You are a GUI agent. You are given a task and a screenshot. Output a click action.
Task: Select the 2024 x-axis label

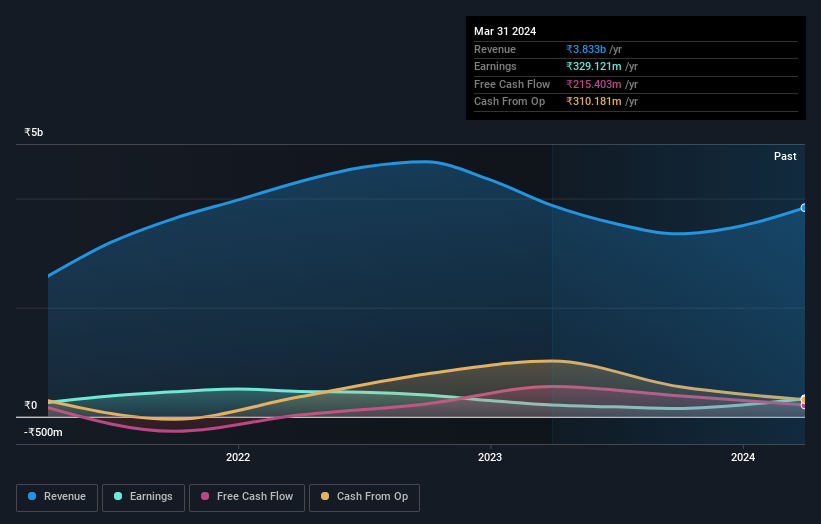[742, 458]
